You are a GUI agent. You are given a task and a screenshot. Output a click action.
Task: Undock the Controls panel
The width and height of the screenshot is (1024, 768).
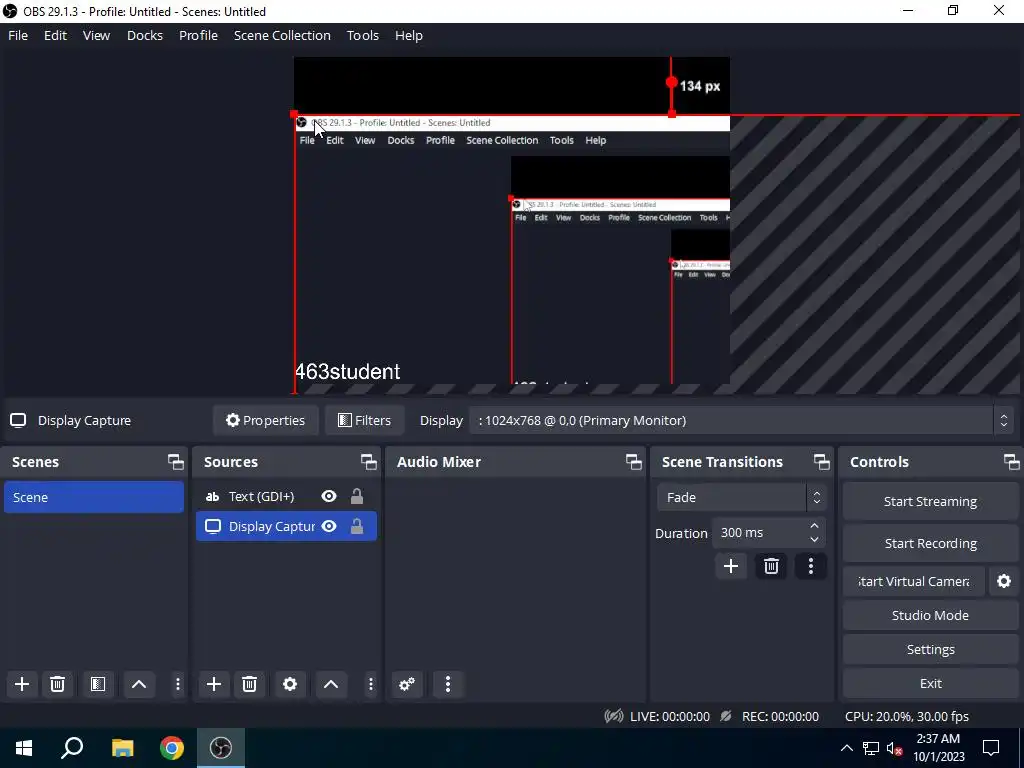click(x=1012, y=462)
